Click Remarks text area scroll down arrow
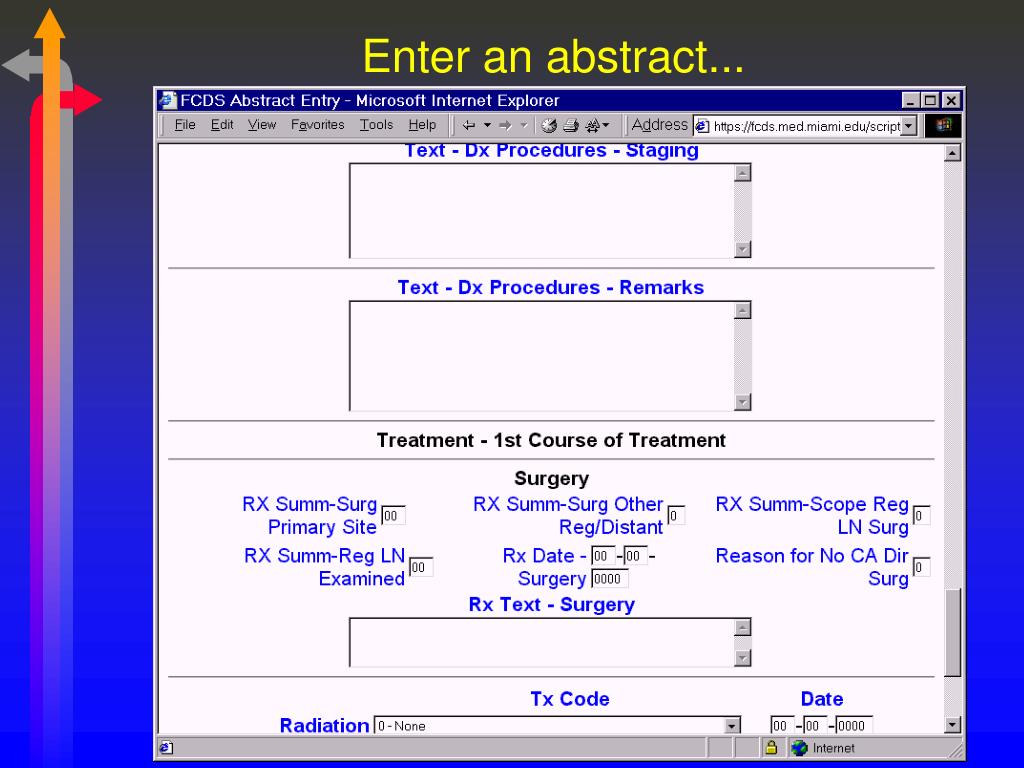This screenshot has width=1024, height=768. tap(743, 402)
